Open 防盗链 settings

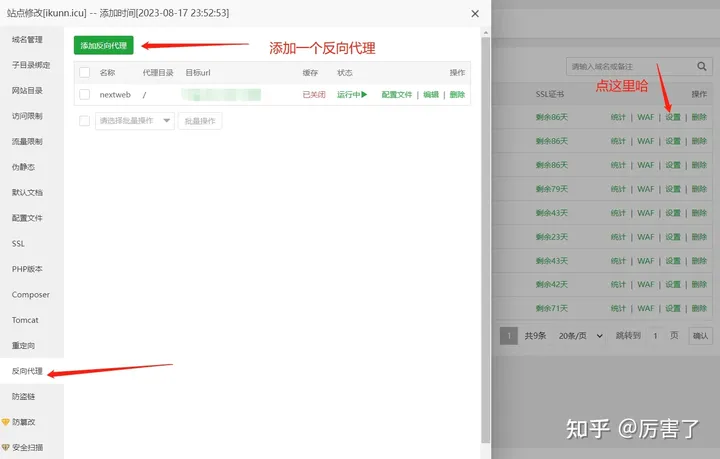[x=23, y=397]
